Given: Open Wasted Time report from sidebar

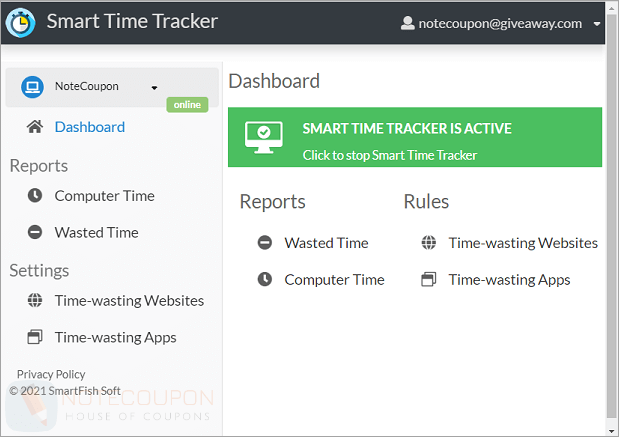Looking at the screenshot, I should (x=96, y=233).
